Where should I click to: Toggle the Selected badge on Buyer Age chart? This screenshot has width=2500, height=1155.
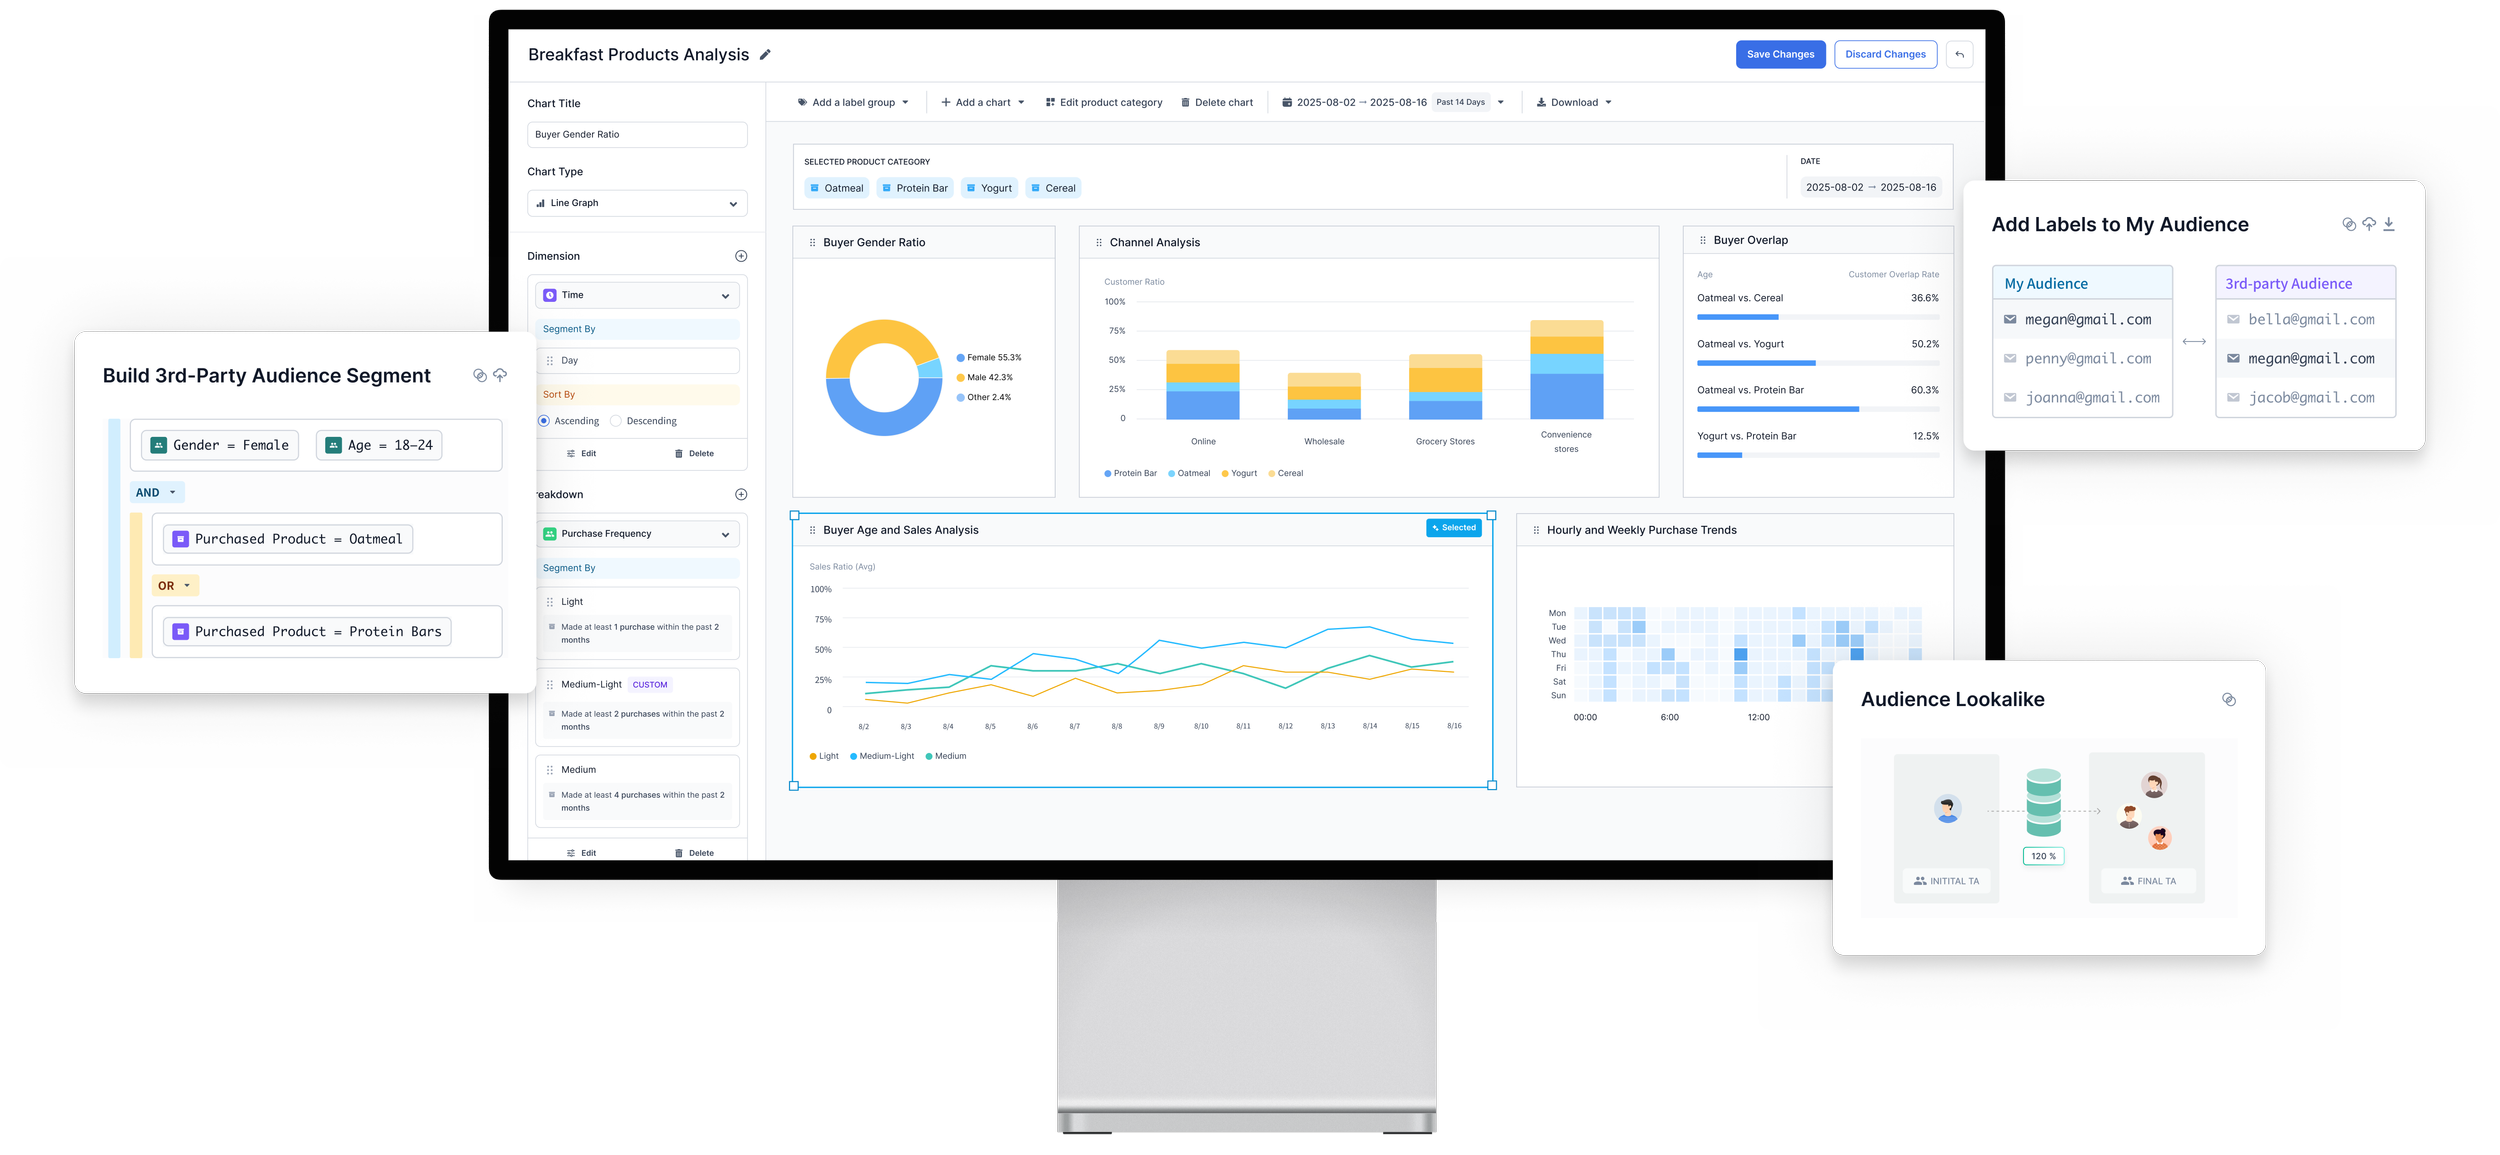(1453, 528)
